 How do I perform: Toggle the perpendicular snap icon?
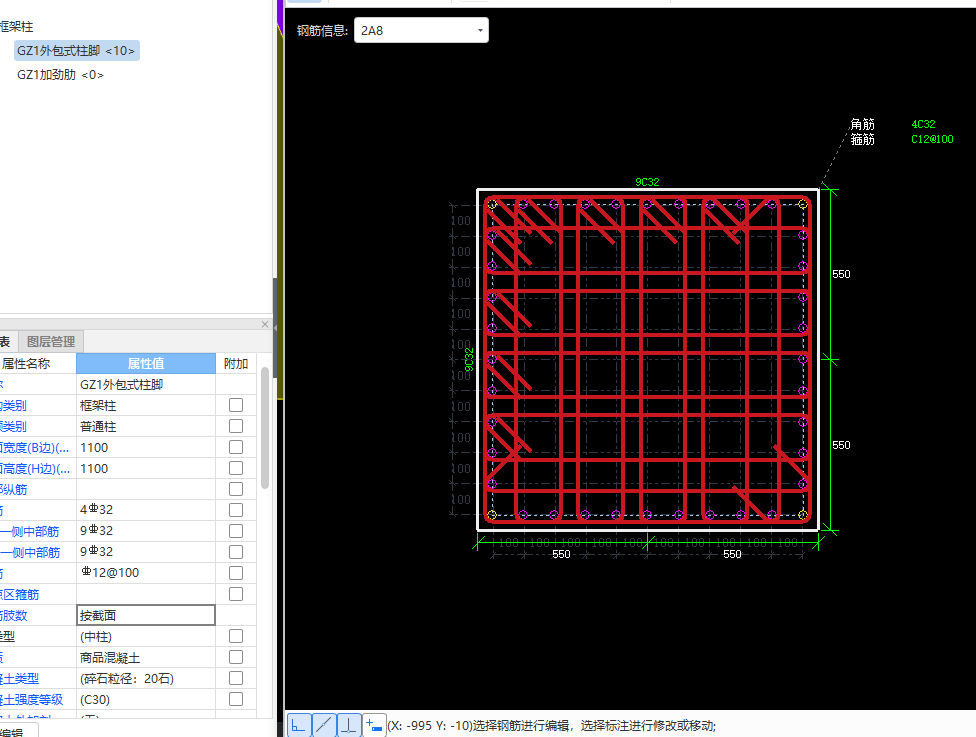pyautogui.click(x=349, y=726)
